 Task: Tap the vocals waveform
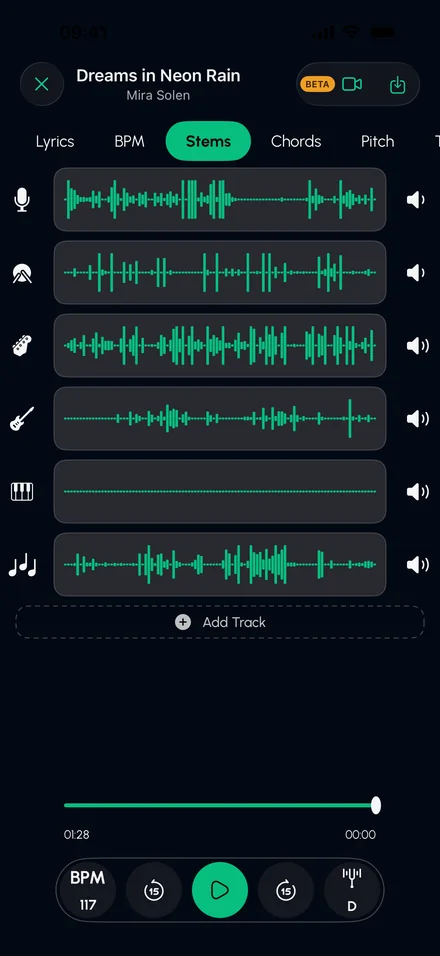pos(220,199)
